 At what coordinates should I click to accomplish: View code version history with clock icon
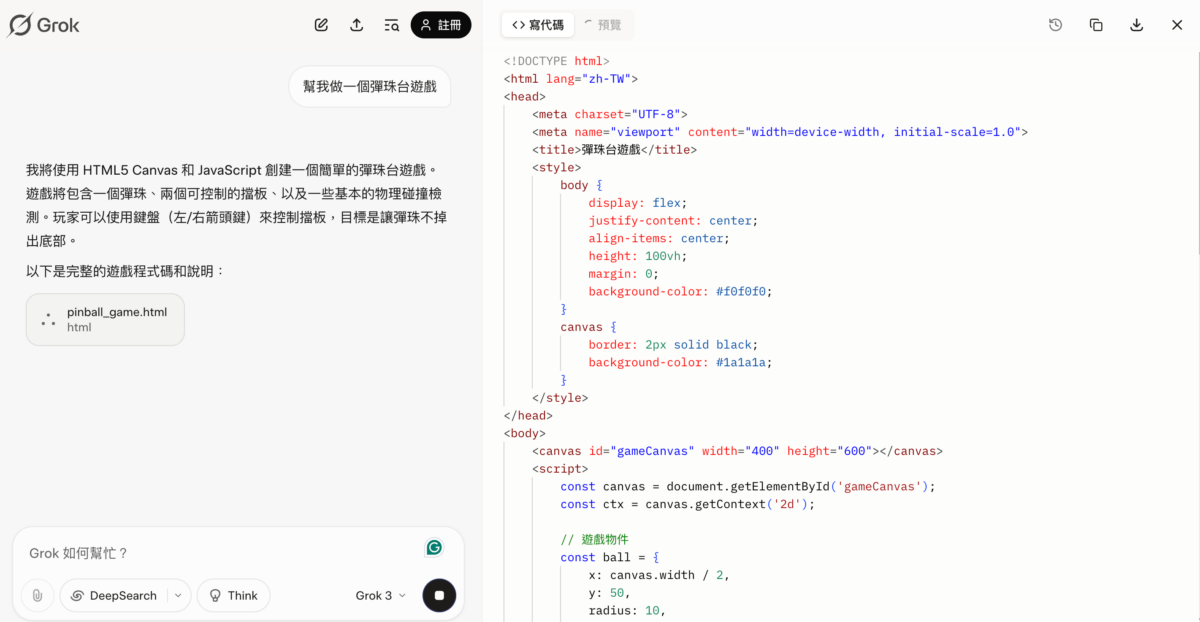coord(1055,24)
